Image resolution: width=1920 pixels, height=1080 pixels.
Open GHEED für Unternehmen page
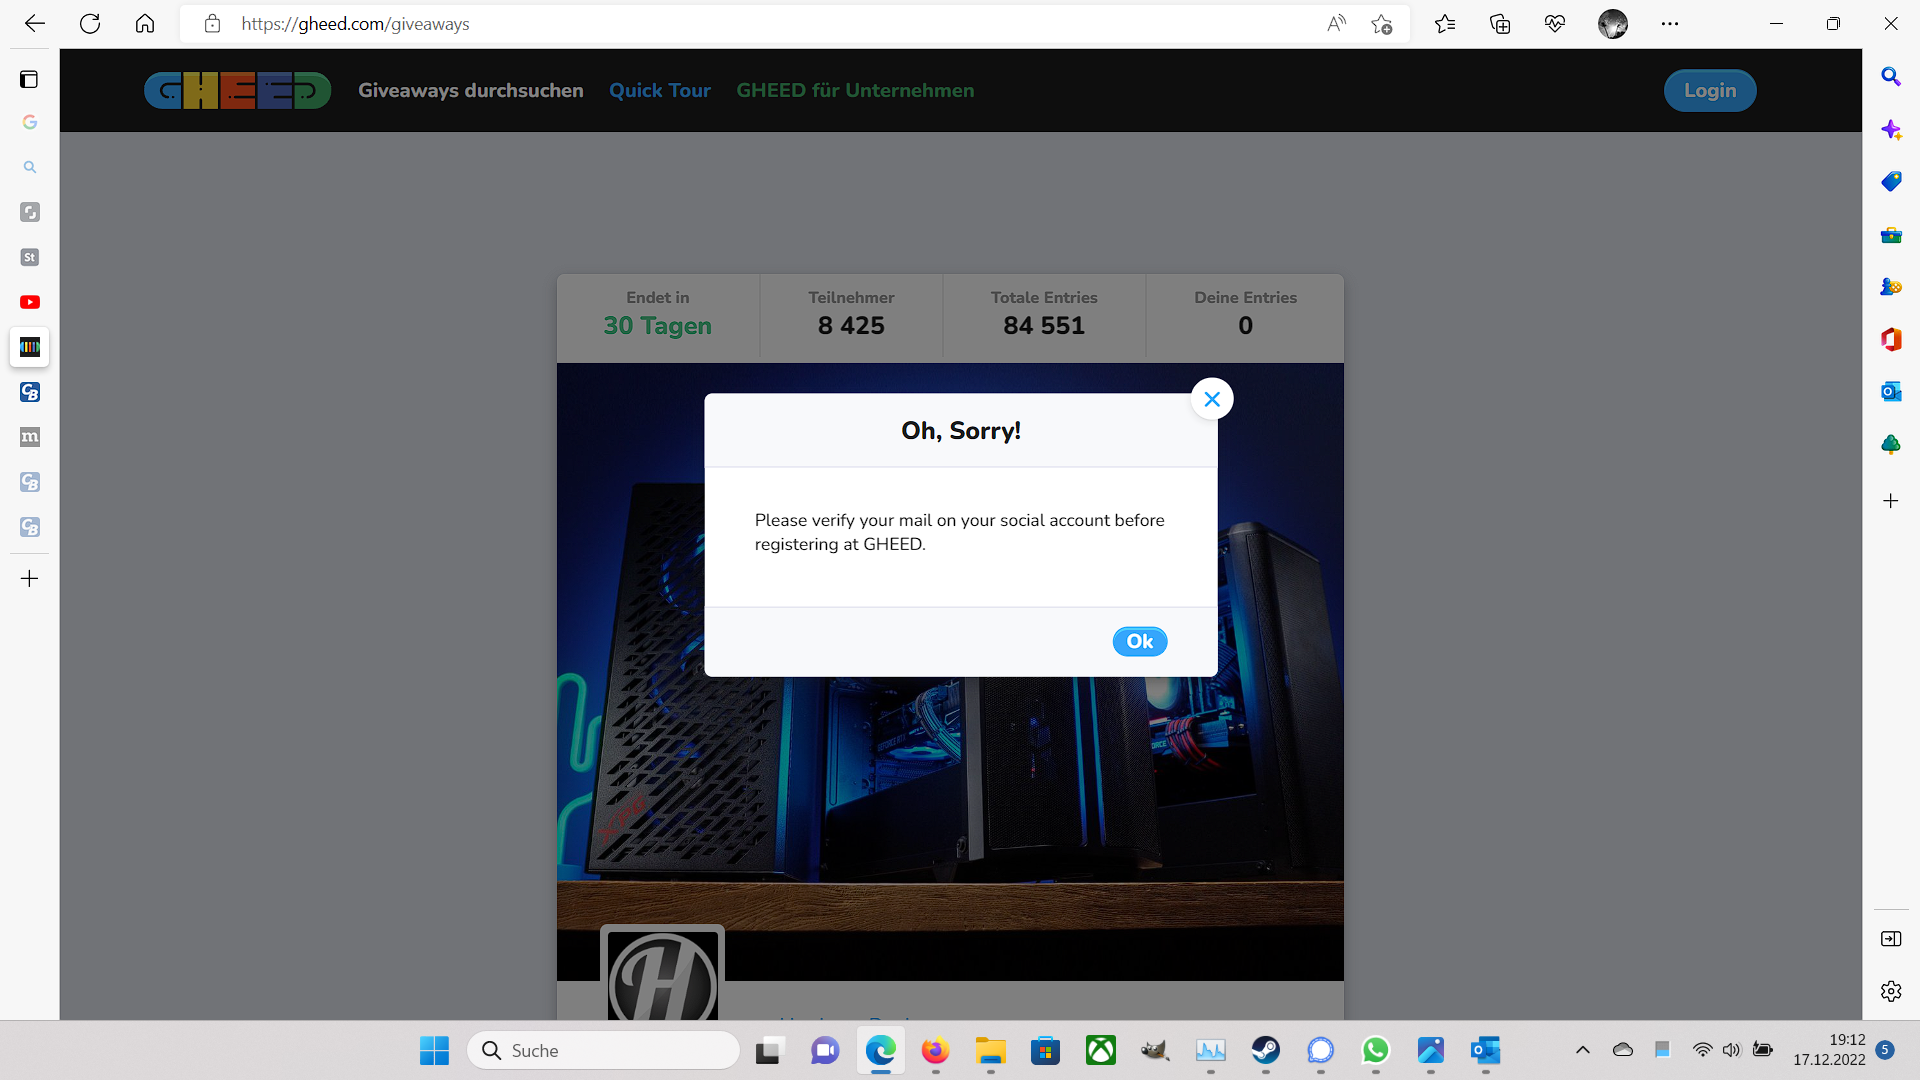(854, 90)
